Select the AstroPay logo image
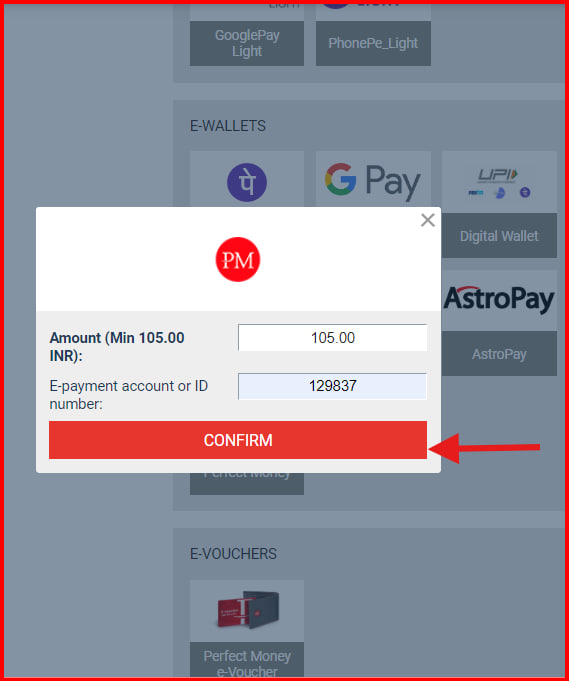569x681 pixels. point(499,299)
